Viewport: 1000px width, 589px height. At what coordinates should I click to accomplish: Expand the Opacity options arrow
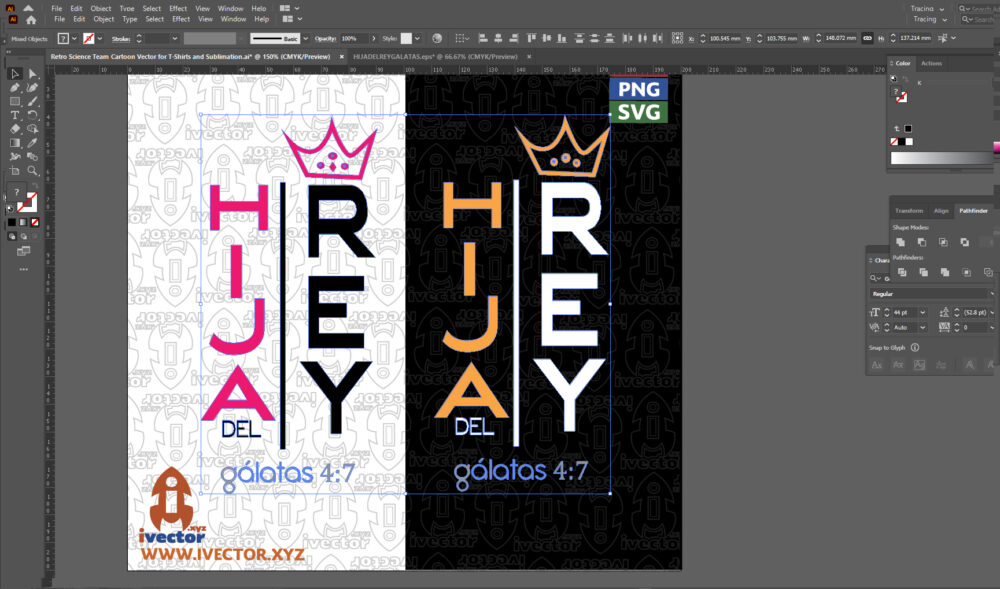pyautogui.click(x=374, y=39)
